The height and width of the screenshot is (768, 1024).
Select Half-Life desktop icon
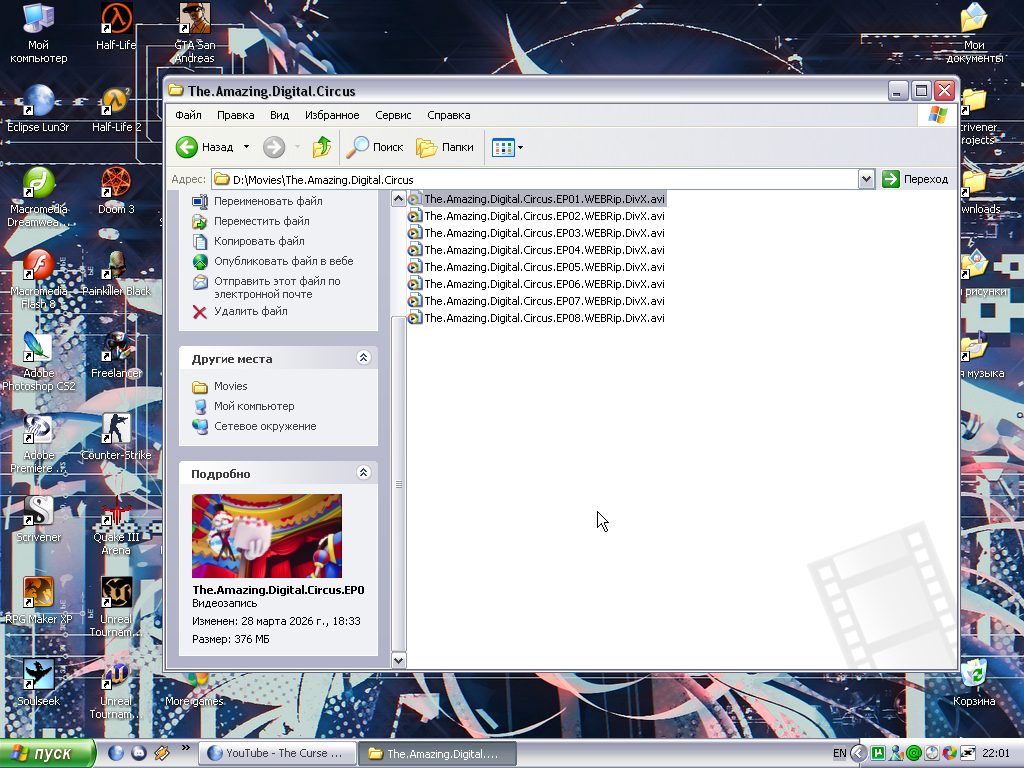(116, 26)
